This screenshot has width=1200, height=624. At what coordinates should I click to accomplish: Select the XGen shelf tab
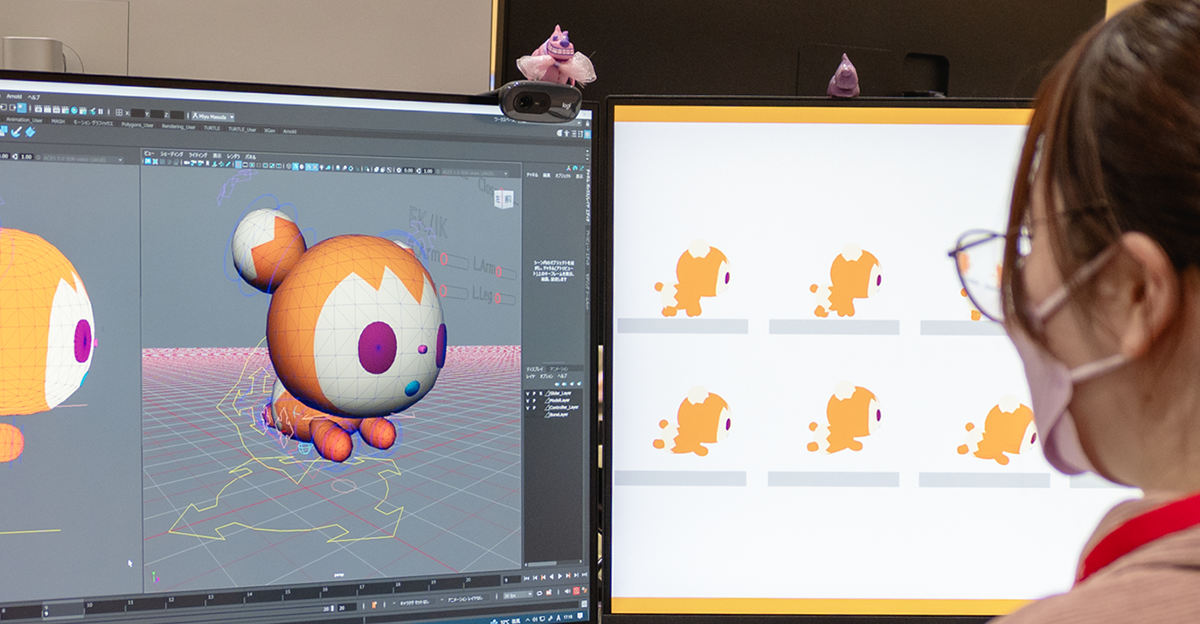pyautogui.click(x=270, y=130)
